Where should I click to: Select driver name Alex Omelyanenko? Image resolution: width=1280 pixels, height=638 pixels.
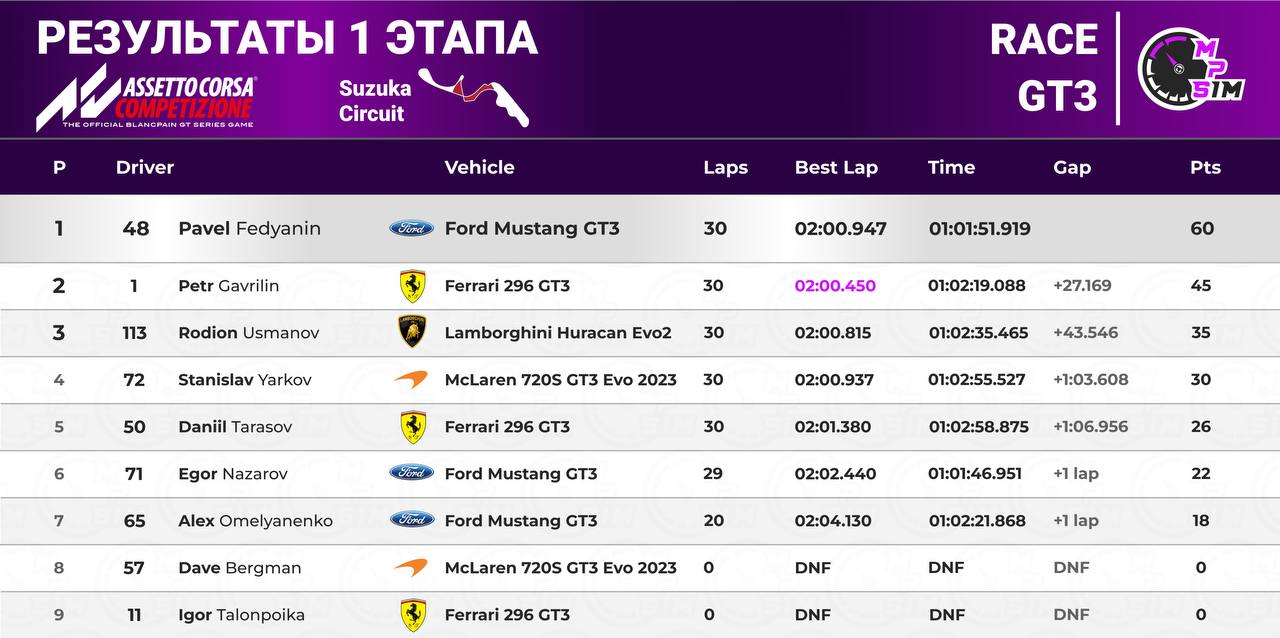click(255, 521)
